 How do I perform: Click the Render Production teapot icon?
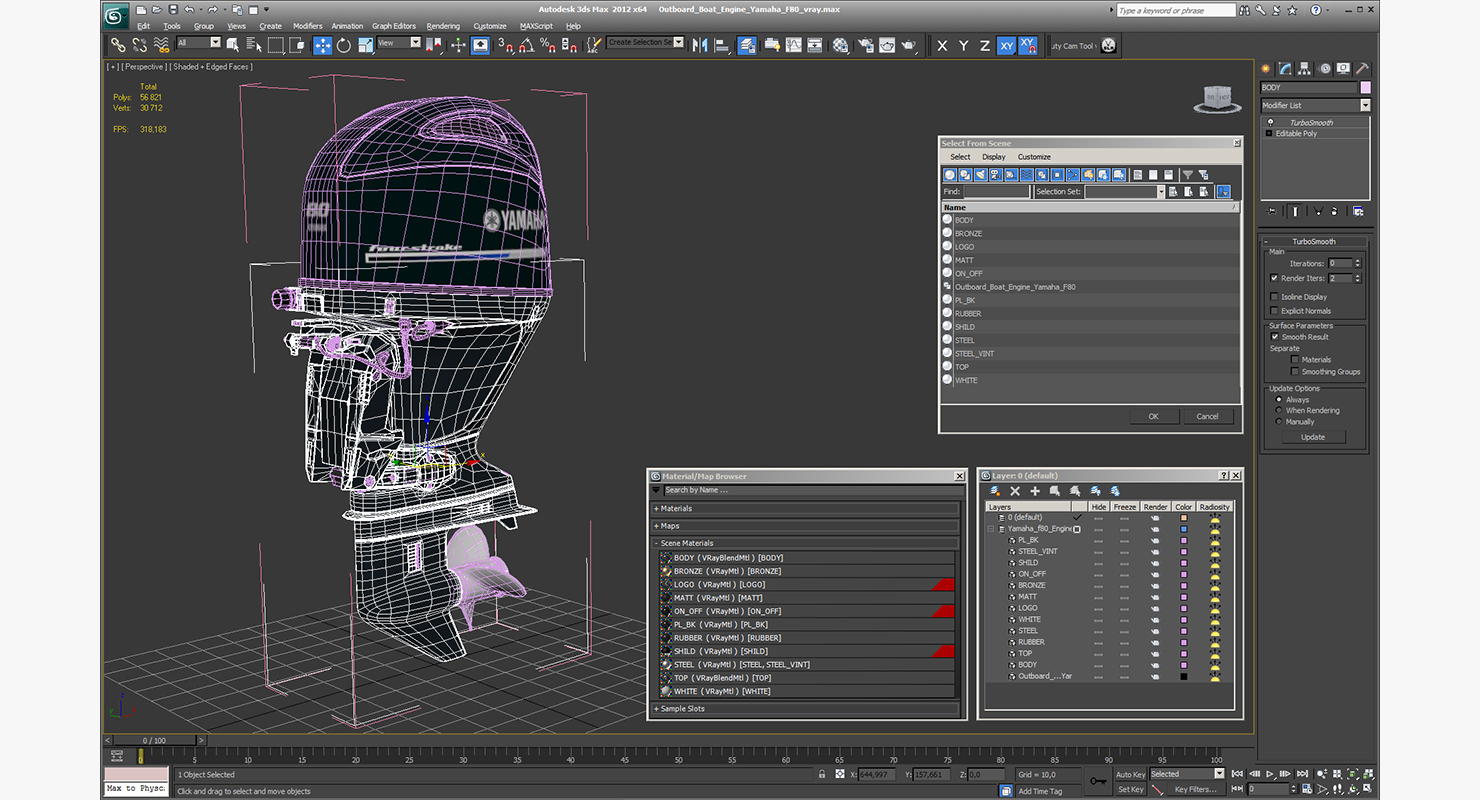pos(908,45)
